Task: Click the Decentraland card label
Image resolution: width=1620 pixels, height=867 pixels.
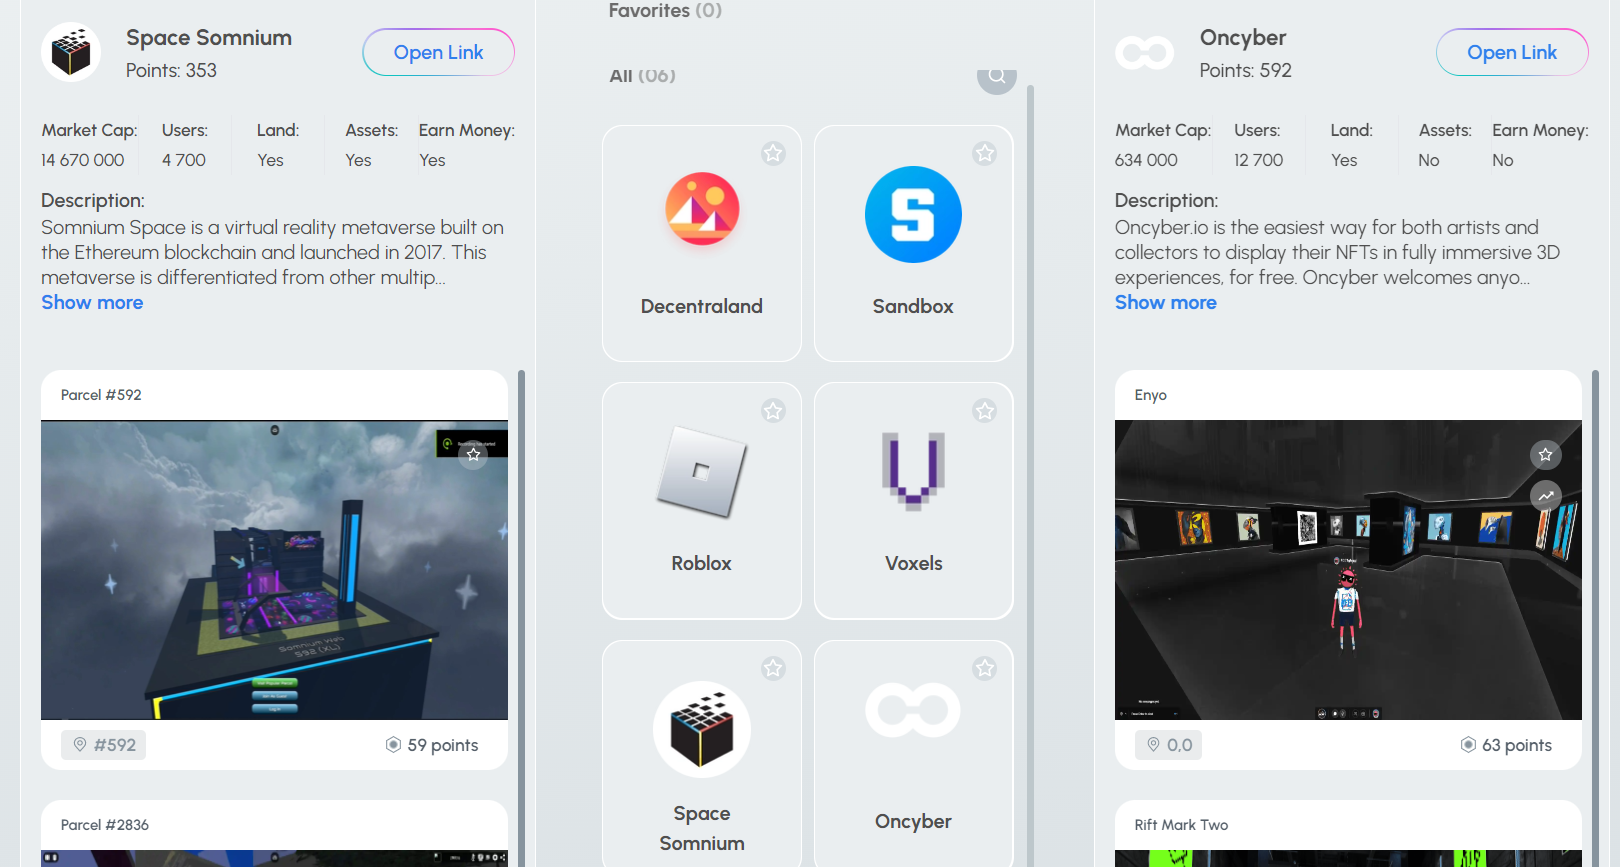Action: (702, 306)
